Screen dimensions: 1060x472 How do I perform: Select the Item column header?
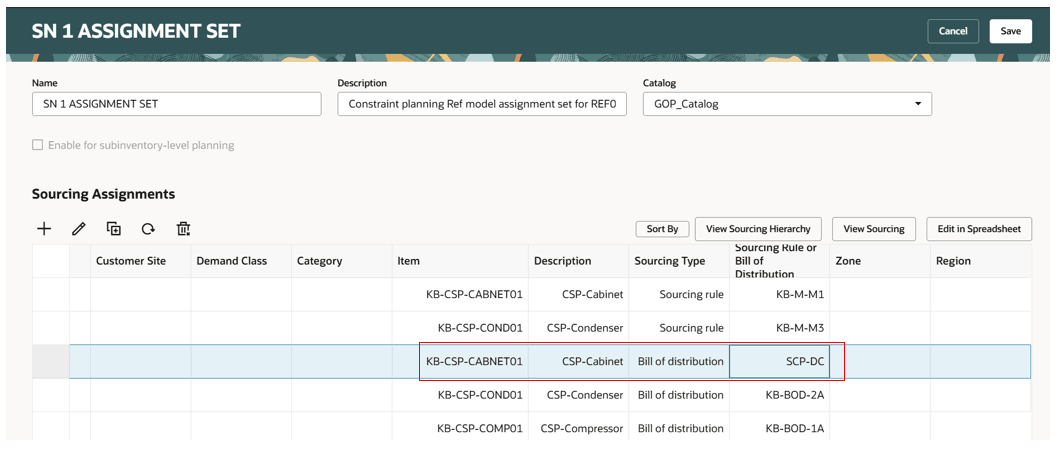coord(460,261)
